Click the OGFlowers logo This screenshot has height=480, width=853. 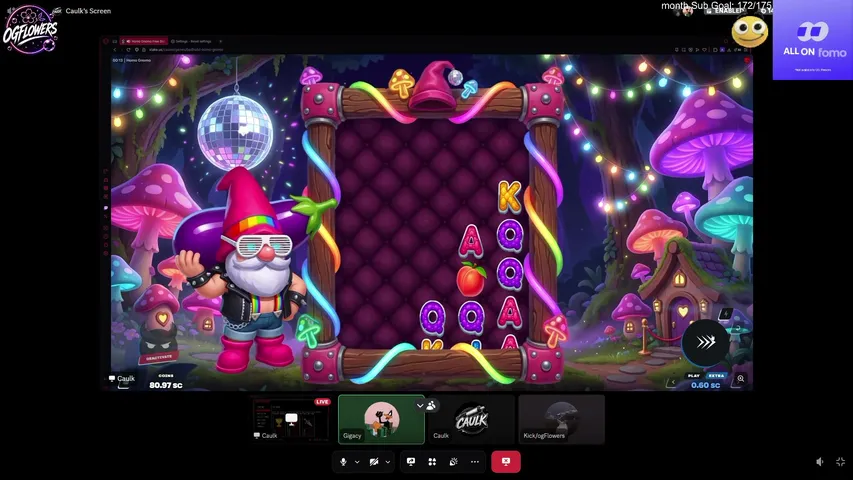tap(30, 30)
